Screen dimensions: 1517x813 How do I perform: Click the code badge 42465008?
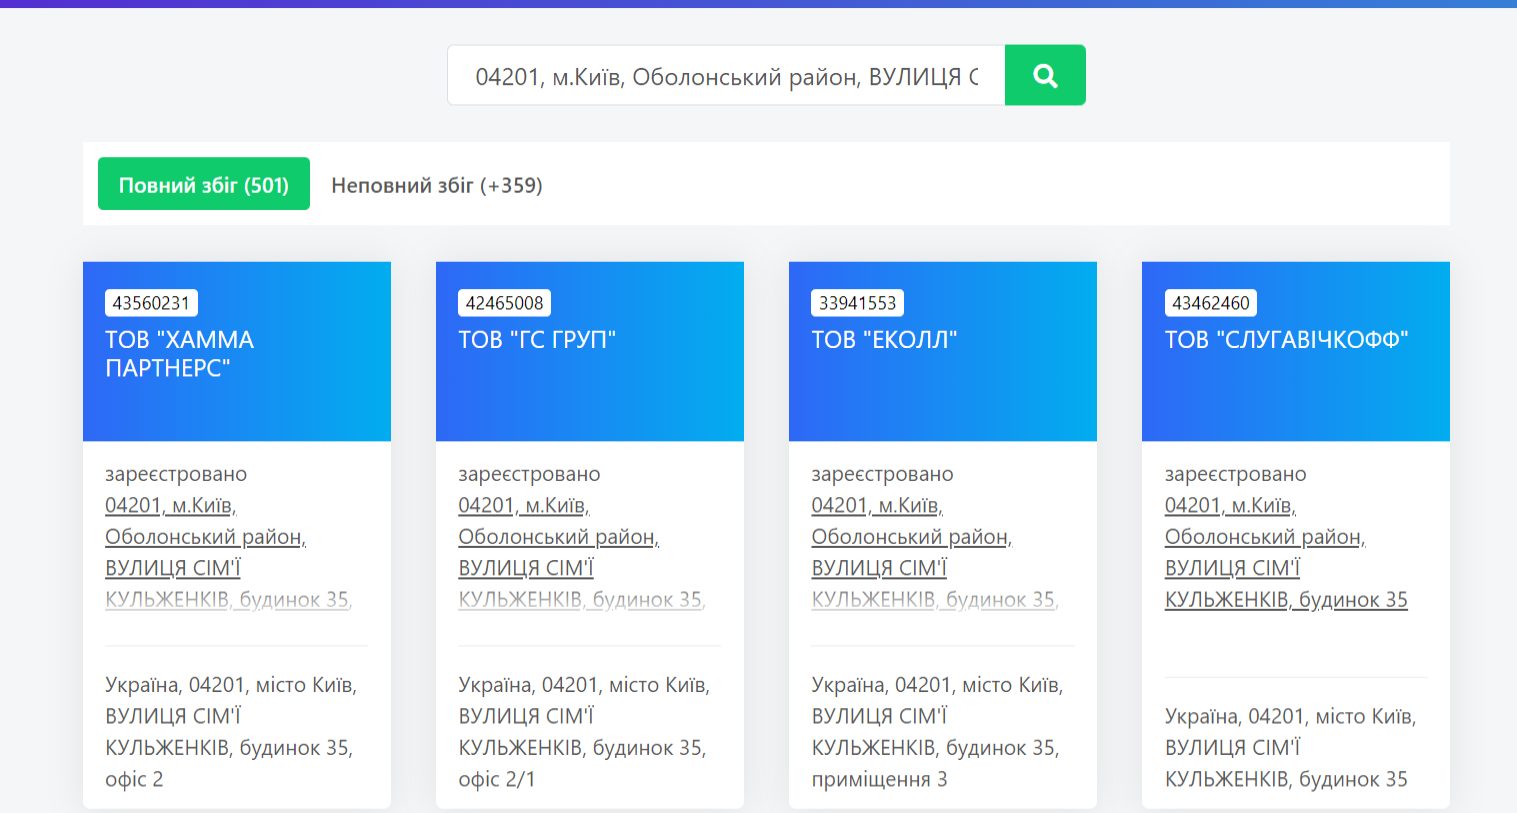click(504, 303)
